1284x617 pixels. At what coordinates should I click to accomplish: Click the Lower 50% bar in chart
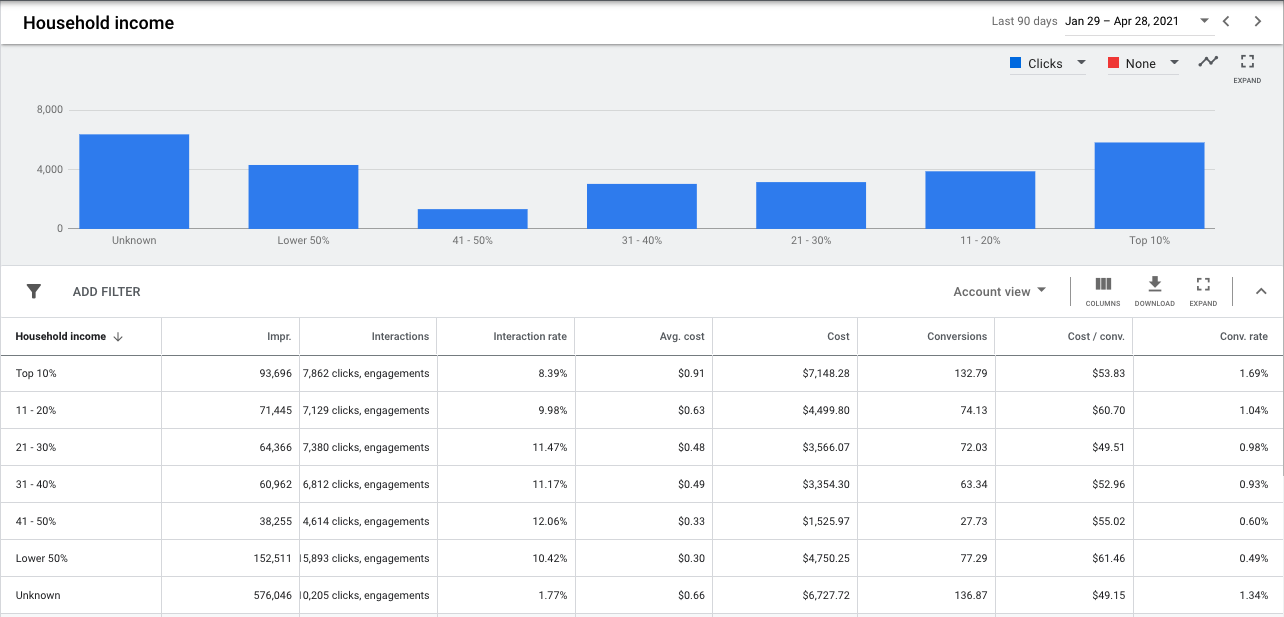[x=303, y=197]
